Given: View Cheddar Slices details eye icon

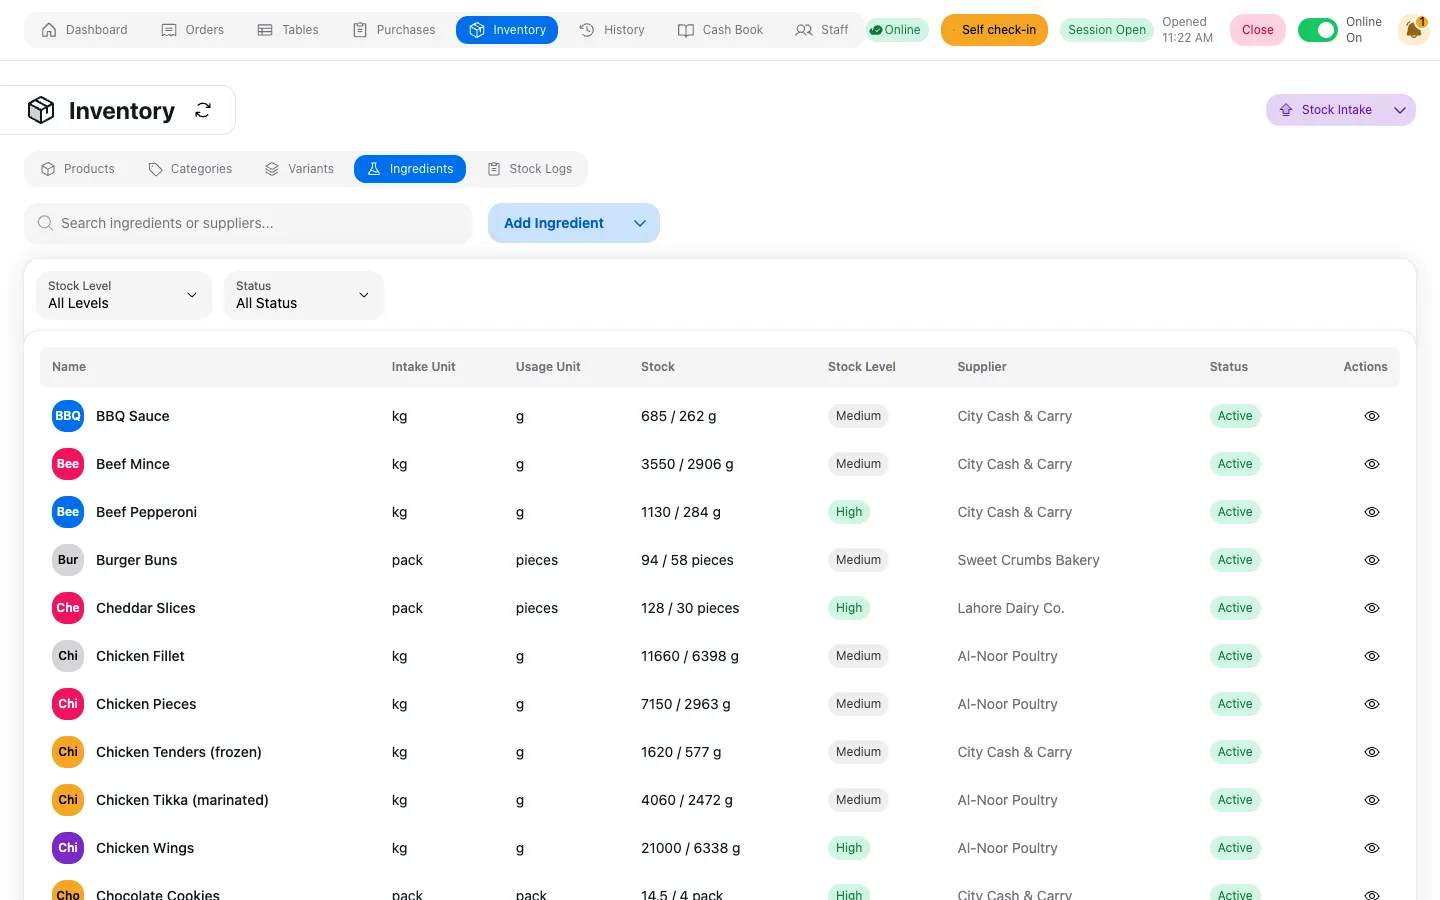Looking at the screenshot, I should (x=1372, y=608).
